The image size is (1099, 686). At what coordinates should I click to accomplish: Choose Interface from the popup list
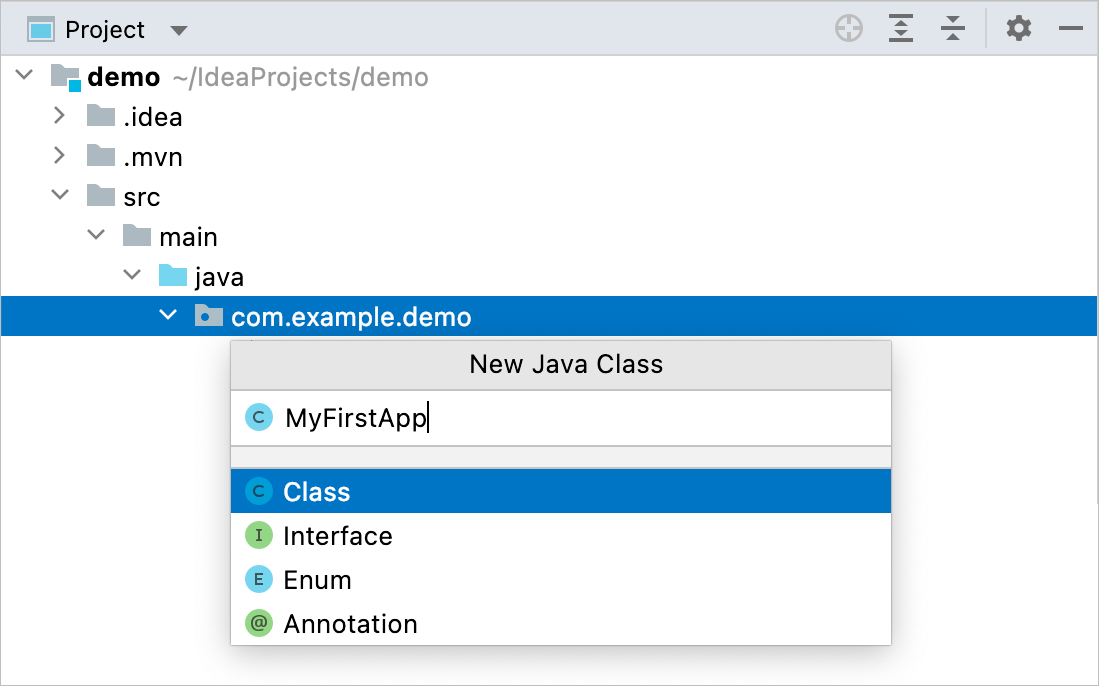pyautogui.click(x=337, y=535)
